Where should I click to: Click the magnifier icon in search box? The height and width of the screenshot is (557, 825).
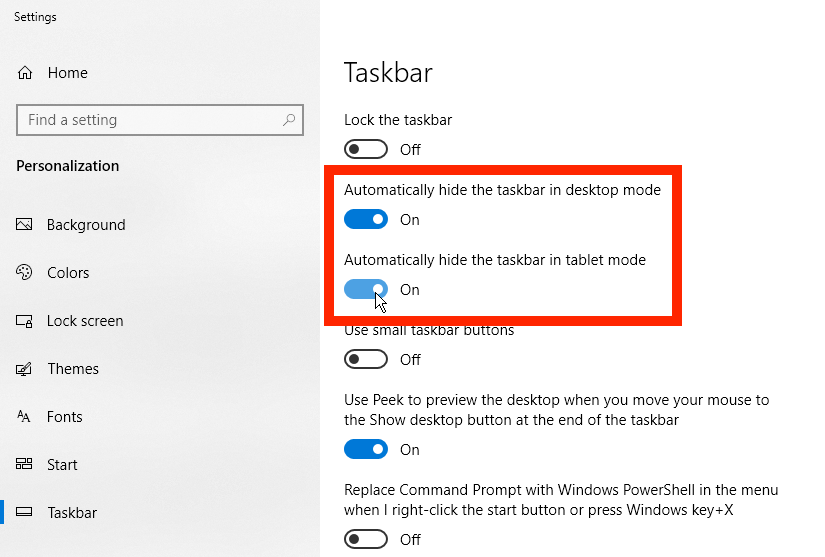289,120
